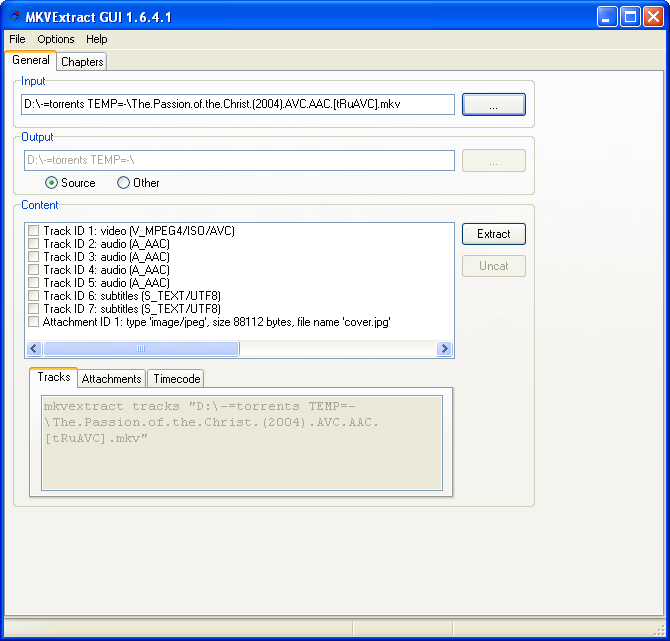This screenshot has height=641, width=670.
Task: Select the Other output radio button
Action: 124,183
